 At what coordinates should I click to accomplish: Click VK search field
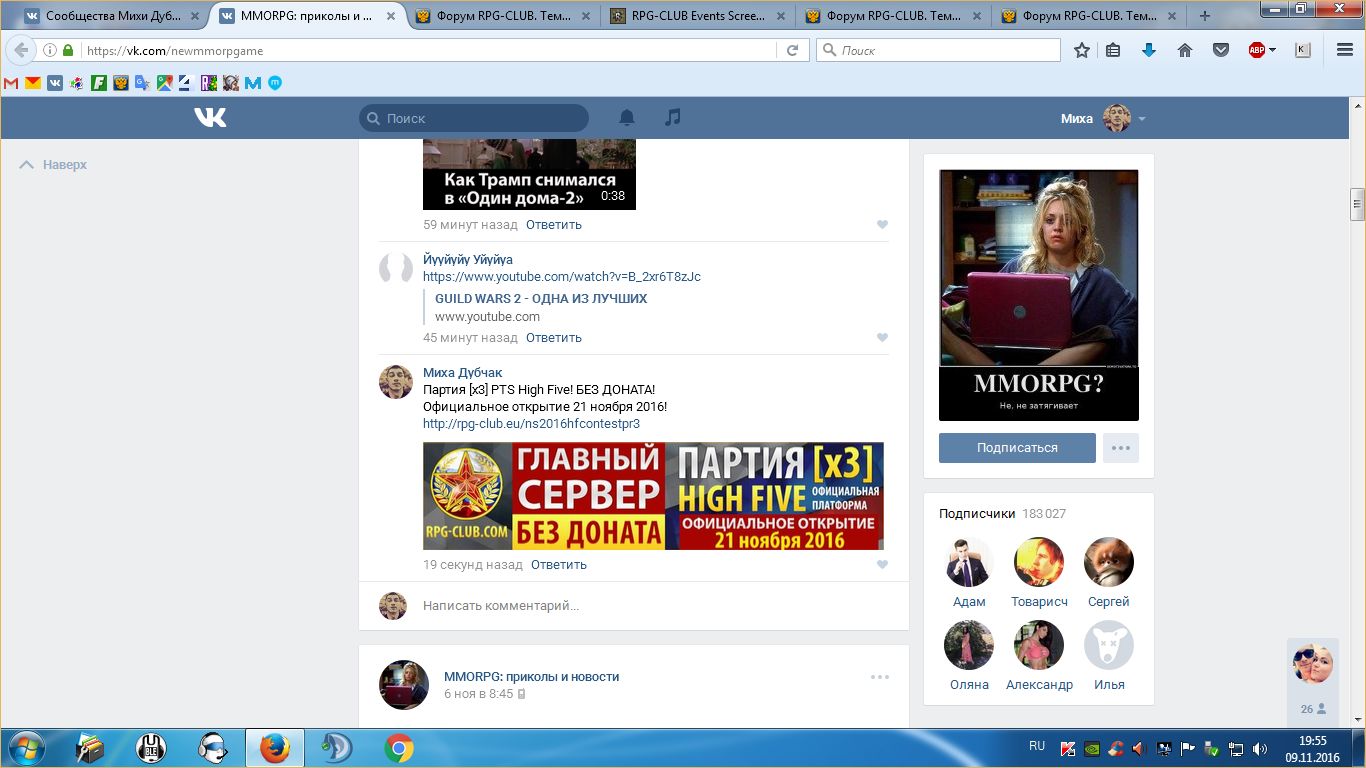(x=474, y=118)
